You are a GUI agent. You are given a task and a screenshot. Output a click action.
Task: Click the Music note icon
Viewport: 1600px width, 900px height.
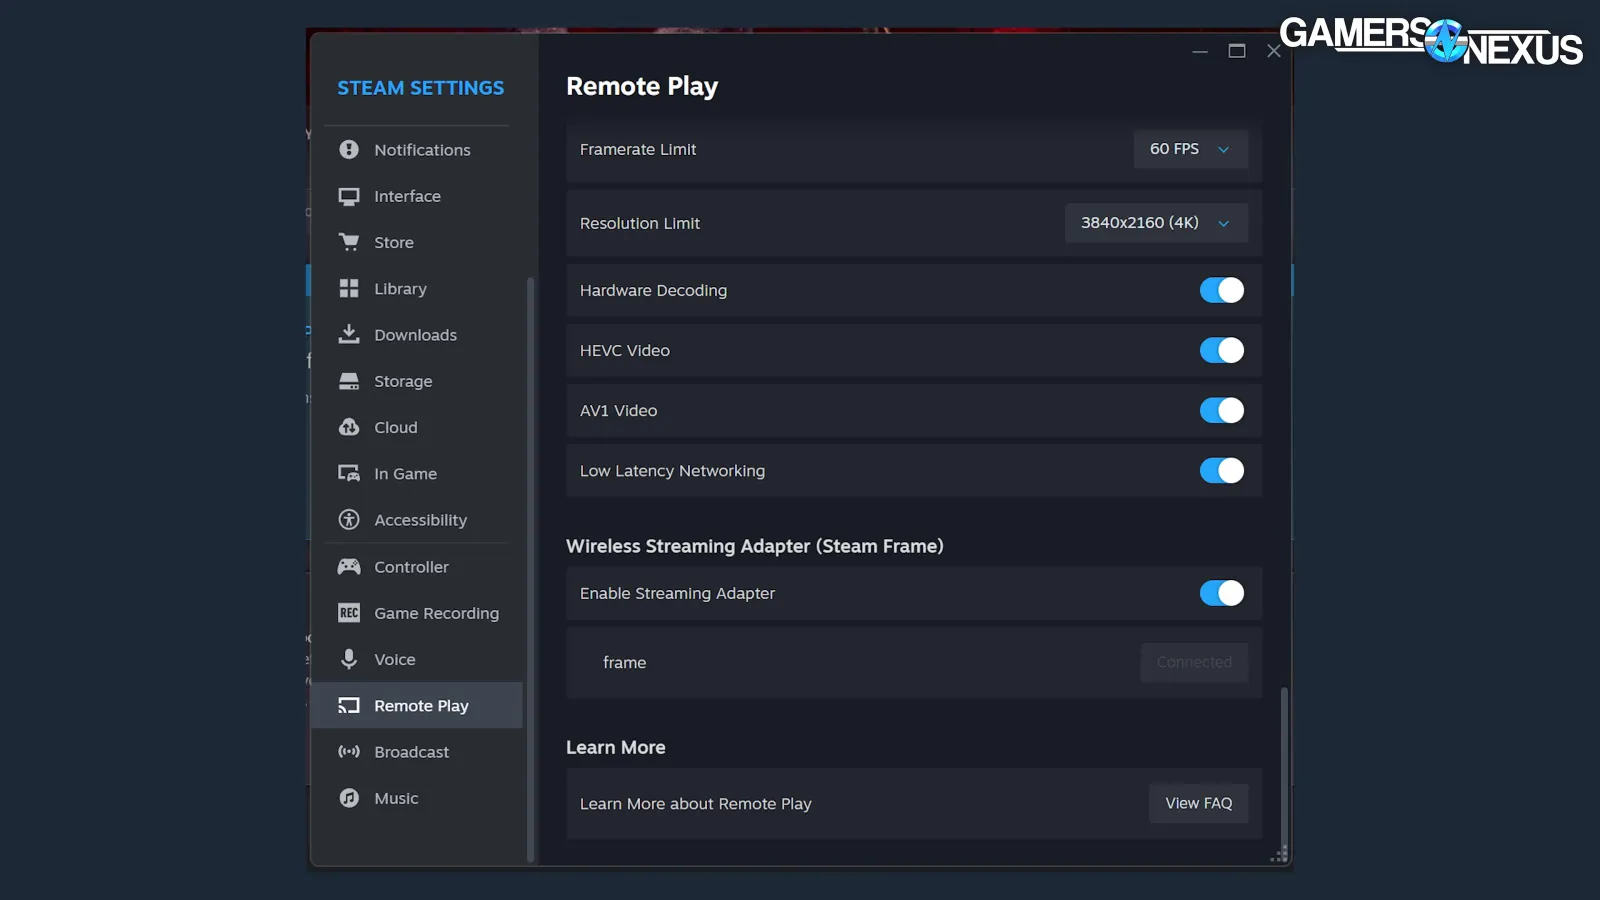tap(349, 798)
